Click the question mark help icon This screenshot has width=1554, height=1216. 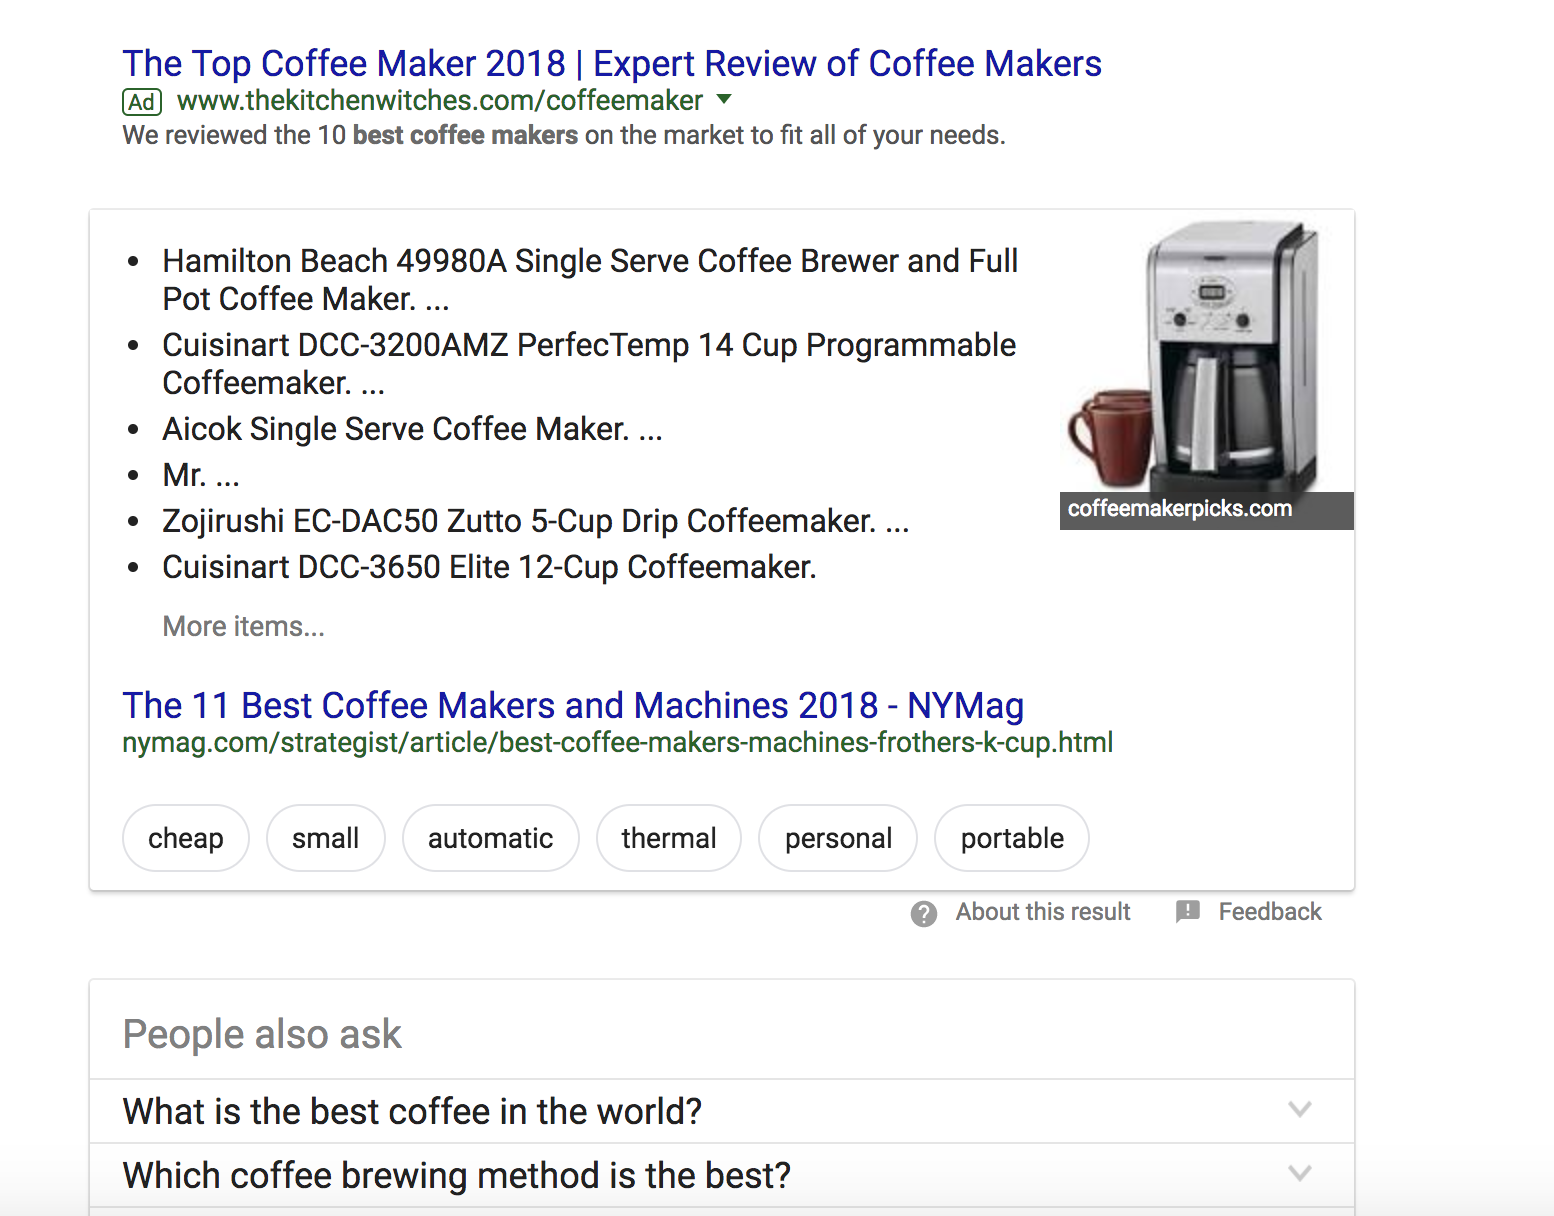(924, 913)
